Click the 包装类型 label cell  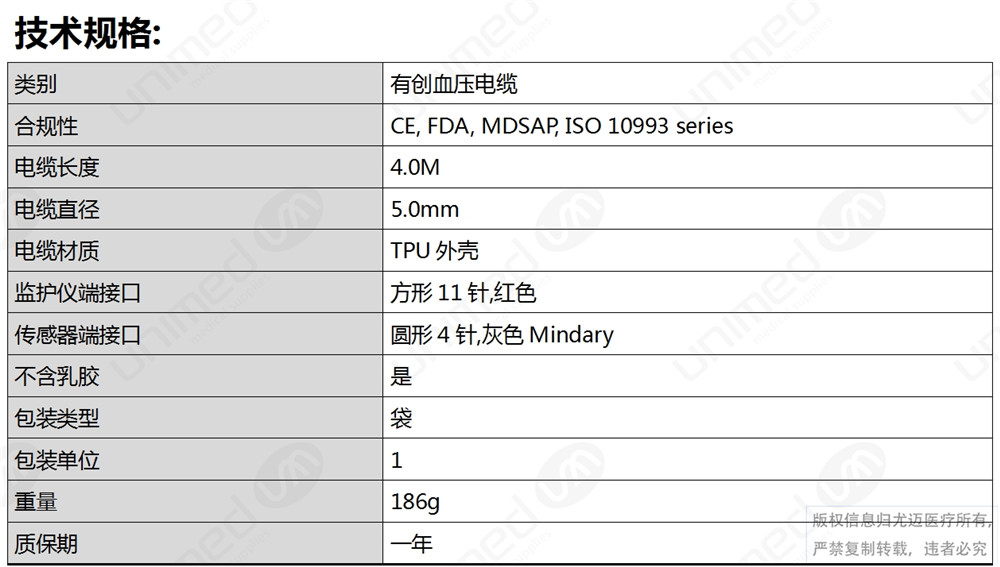click(195, 418)
